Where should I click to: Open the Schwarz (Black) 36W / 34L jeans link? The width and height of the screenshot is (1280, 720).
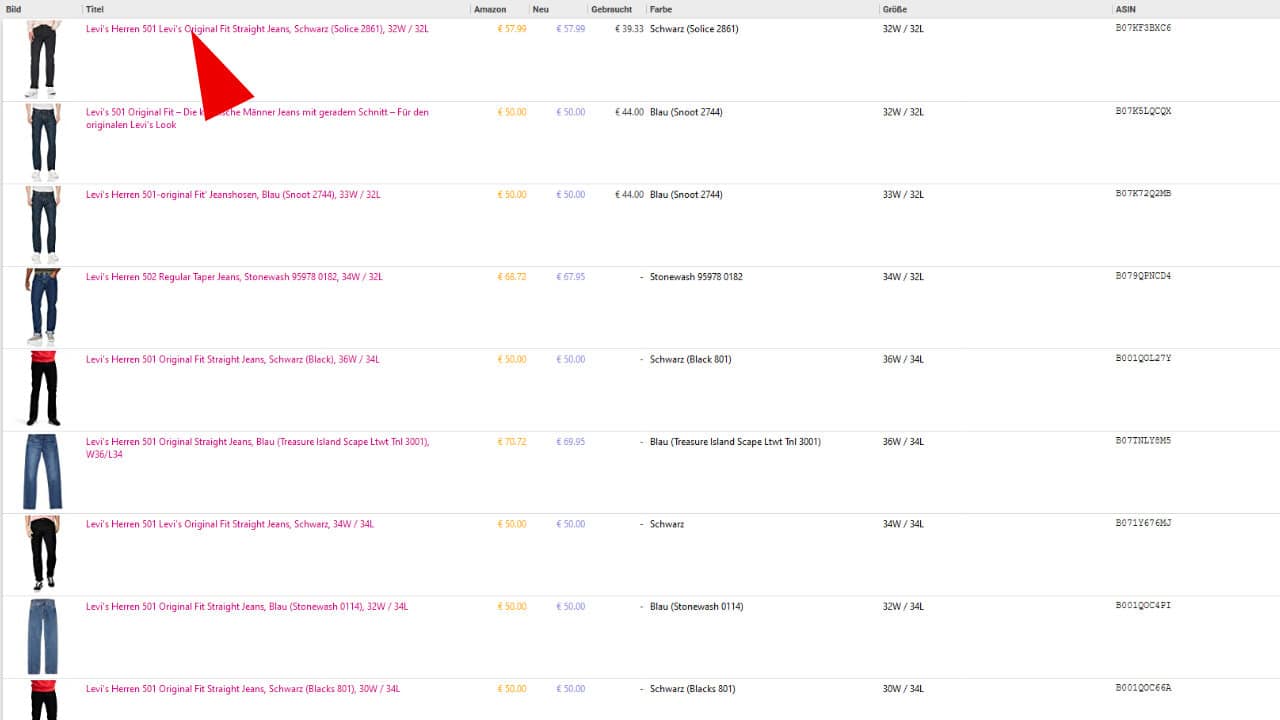[x=232, y=360]
